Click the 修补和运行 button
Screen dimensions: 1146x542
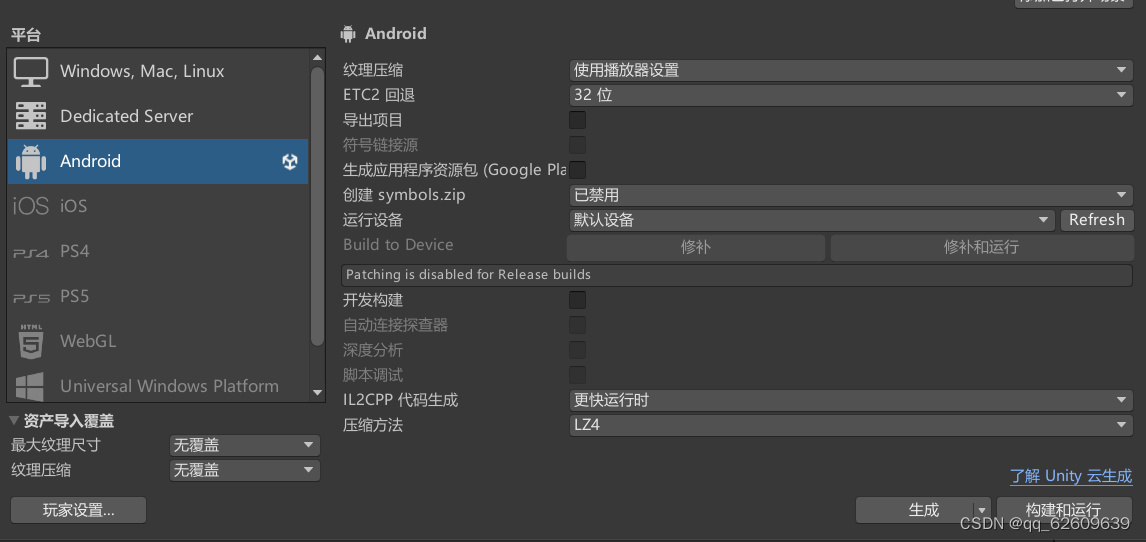(x=982, y=247)
